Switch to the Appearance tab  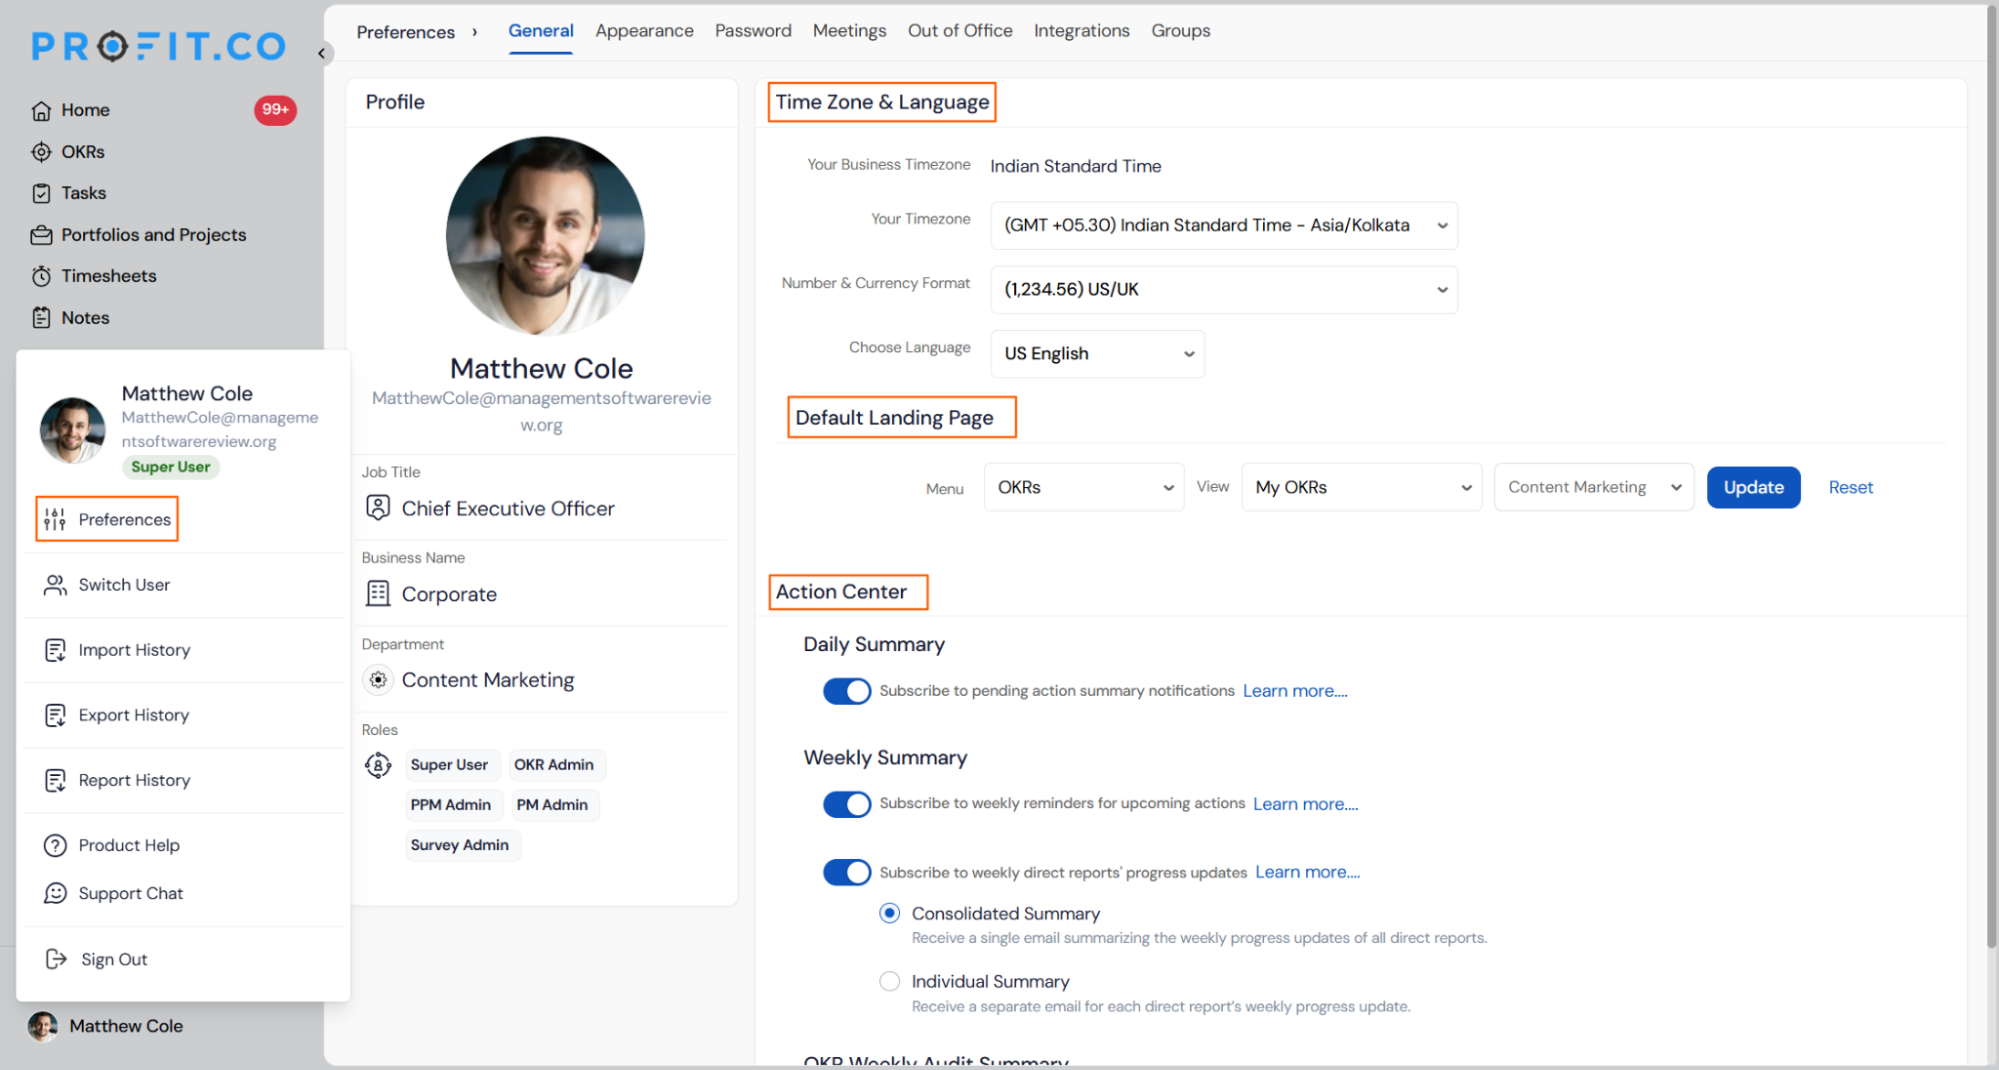(x=644, y=31)
